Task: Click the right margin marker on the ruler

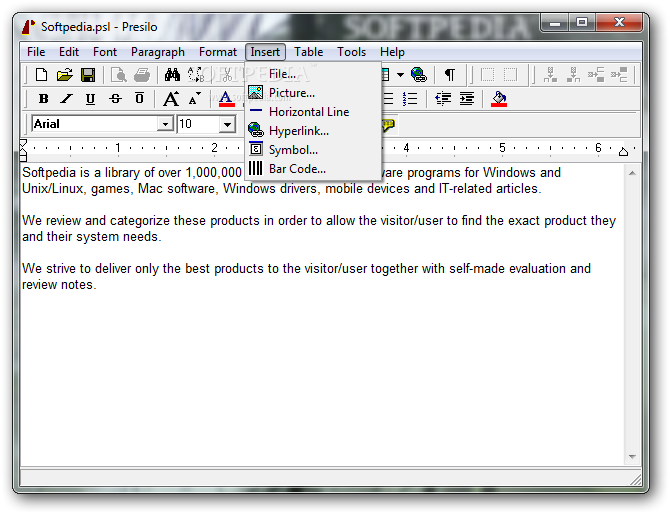Action: 623,151
